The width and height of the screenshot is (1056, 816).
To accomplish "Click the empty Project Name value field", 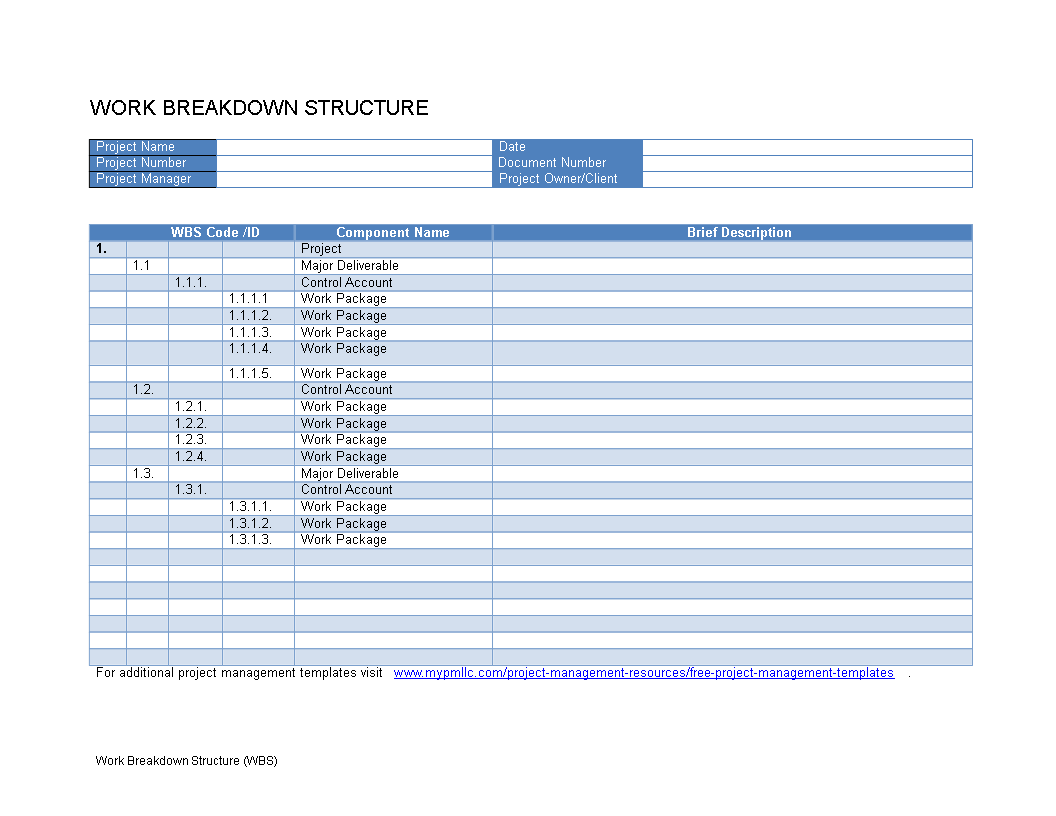I will 354,147.
